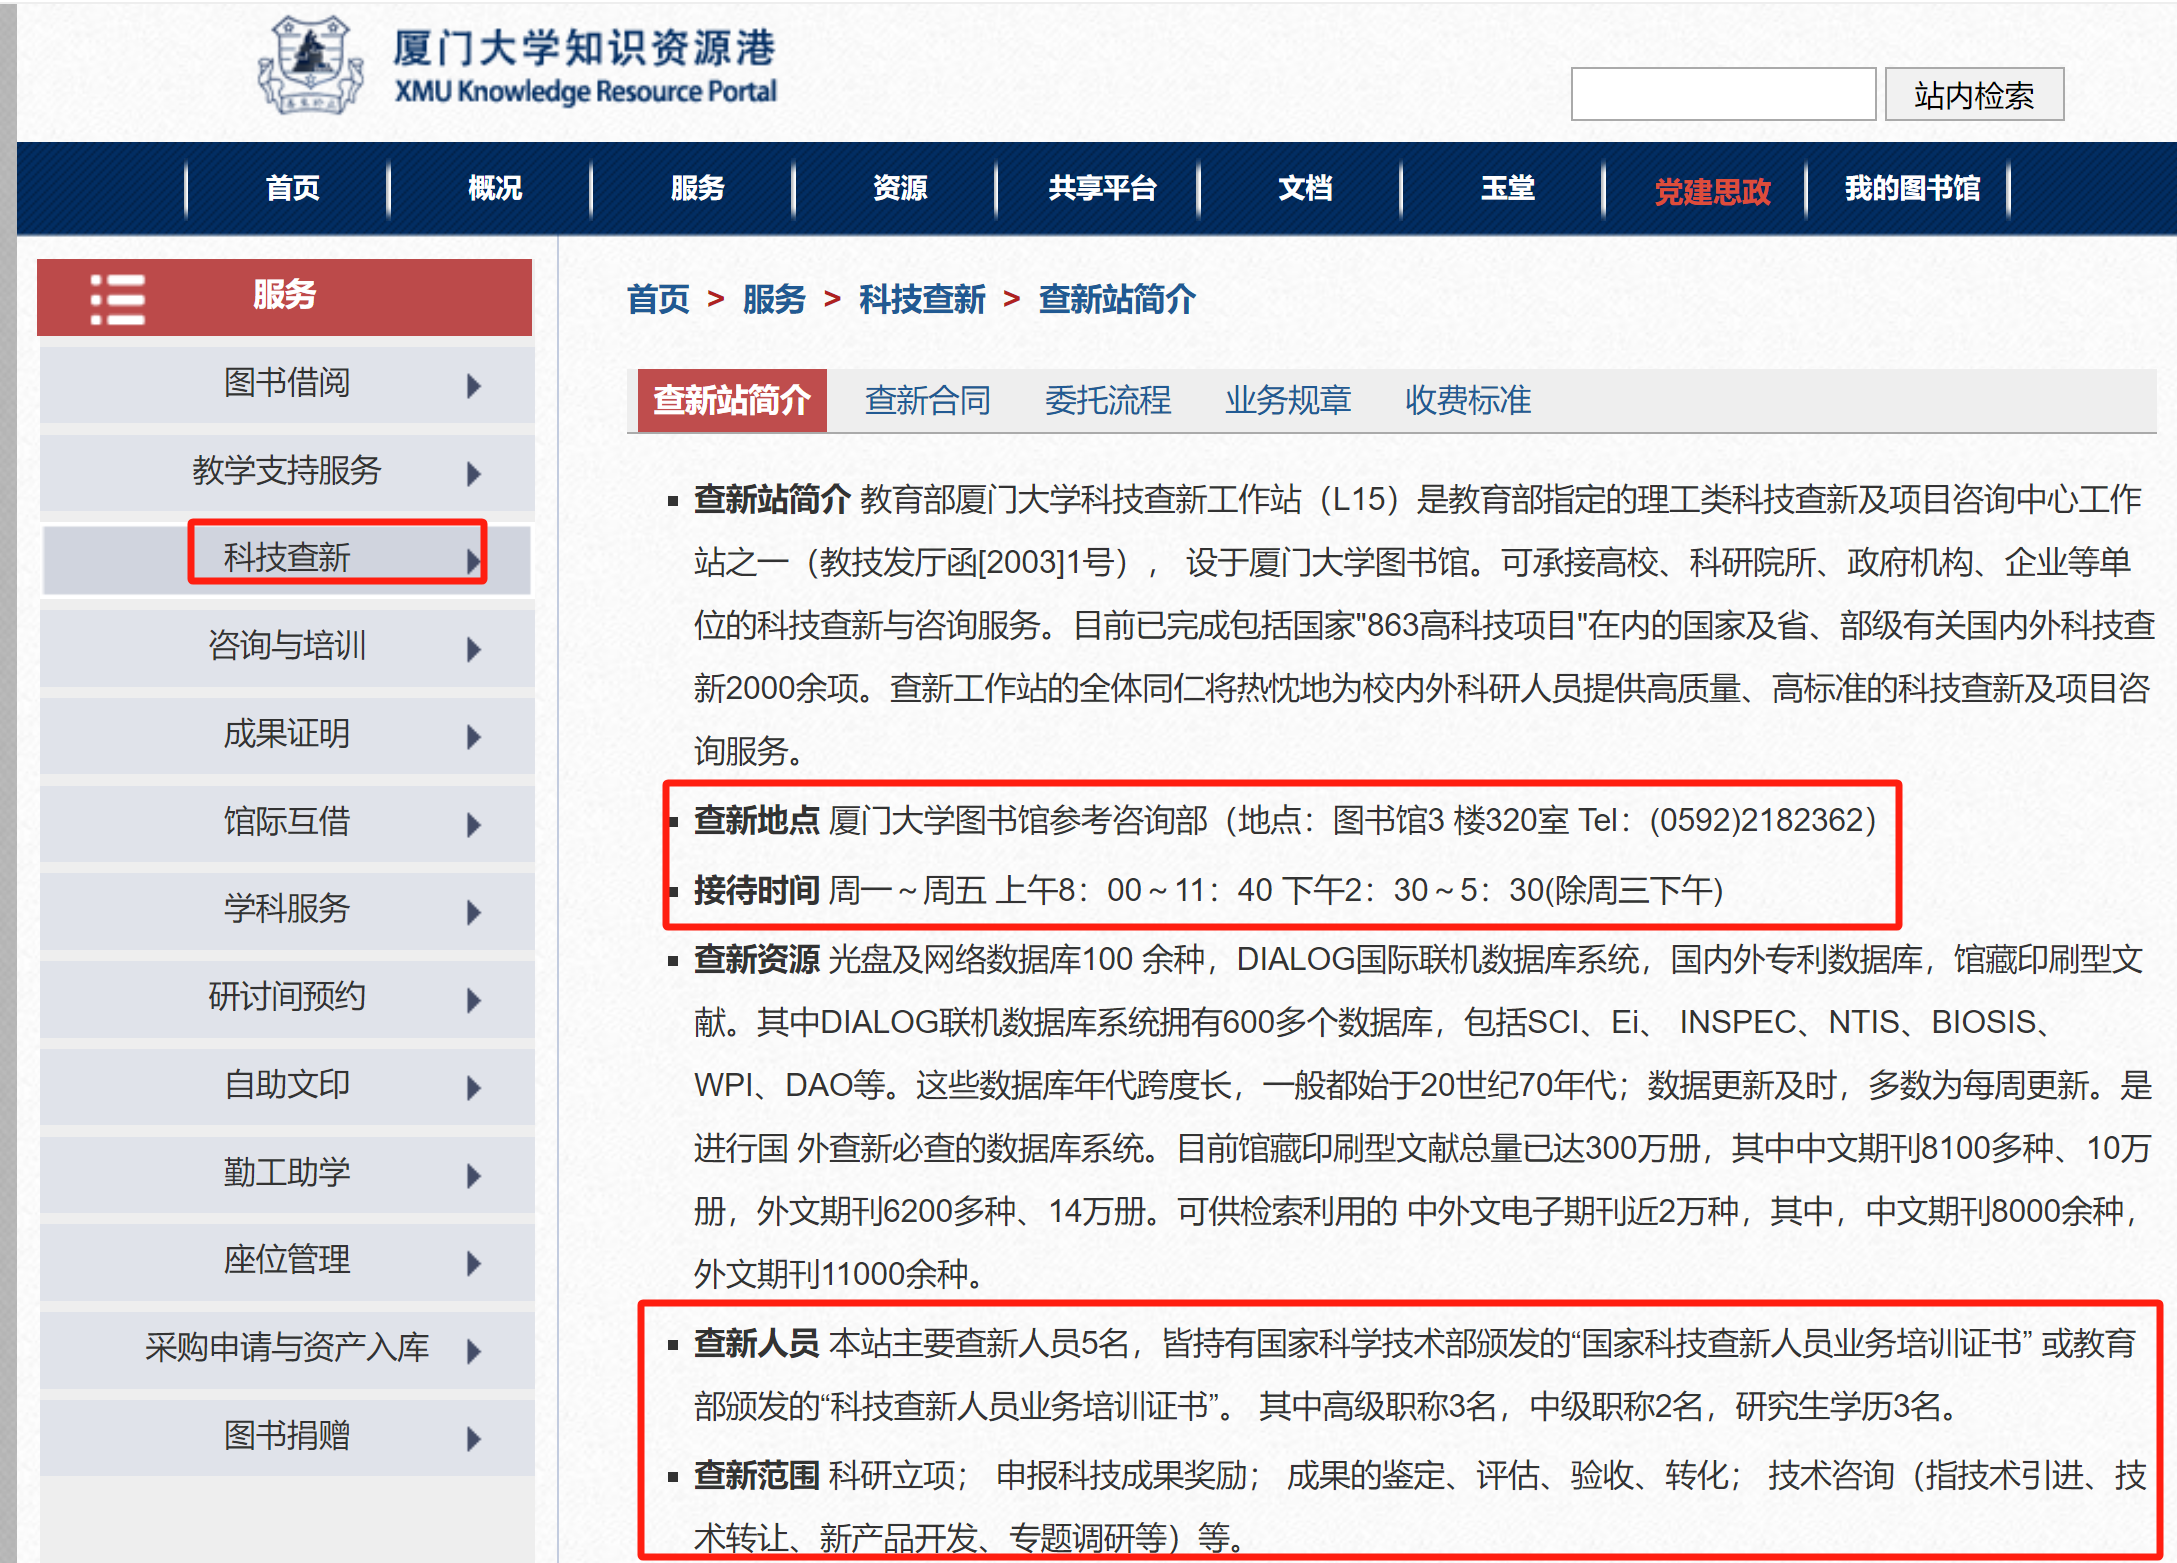Open 自助文印 in the sidebar
The width and height of the screenshot is (2177, 1563).
[287, 1087]
